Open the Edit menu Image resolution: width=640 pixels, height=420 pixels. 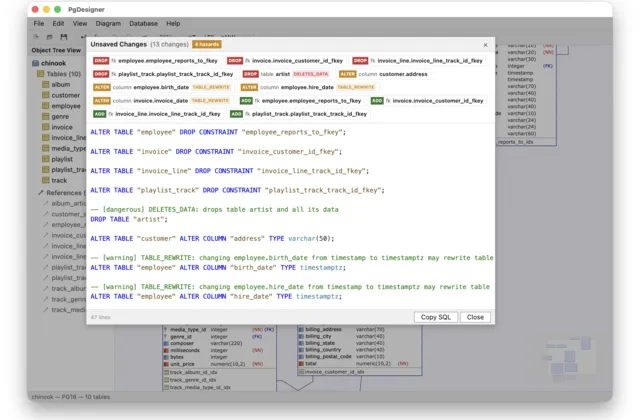58,24
